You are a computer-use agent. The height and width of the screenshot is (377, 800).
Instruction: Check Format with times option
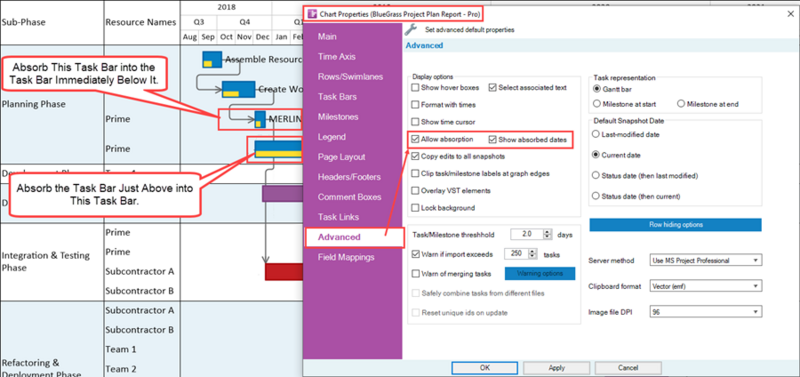tap(415, 105)
